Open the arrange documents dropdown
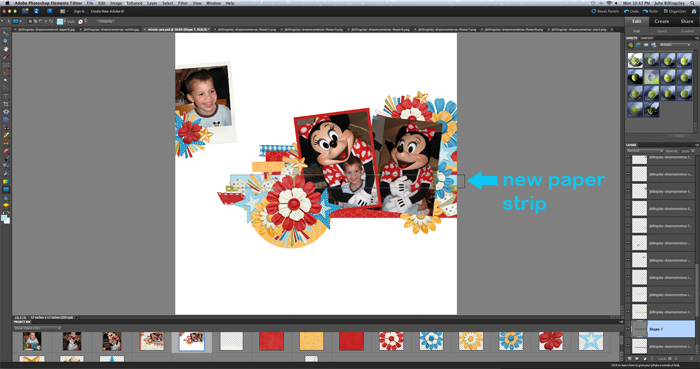This screenshot has height=369, width=700. point(63,11)
